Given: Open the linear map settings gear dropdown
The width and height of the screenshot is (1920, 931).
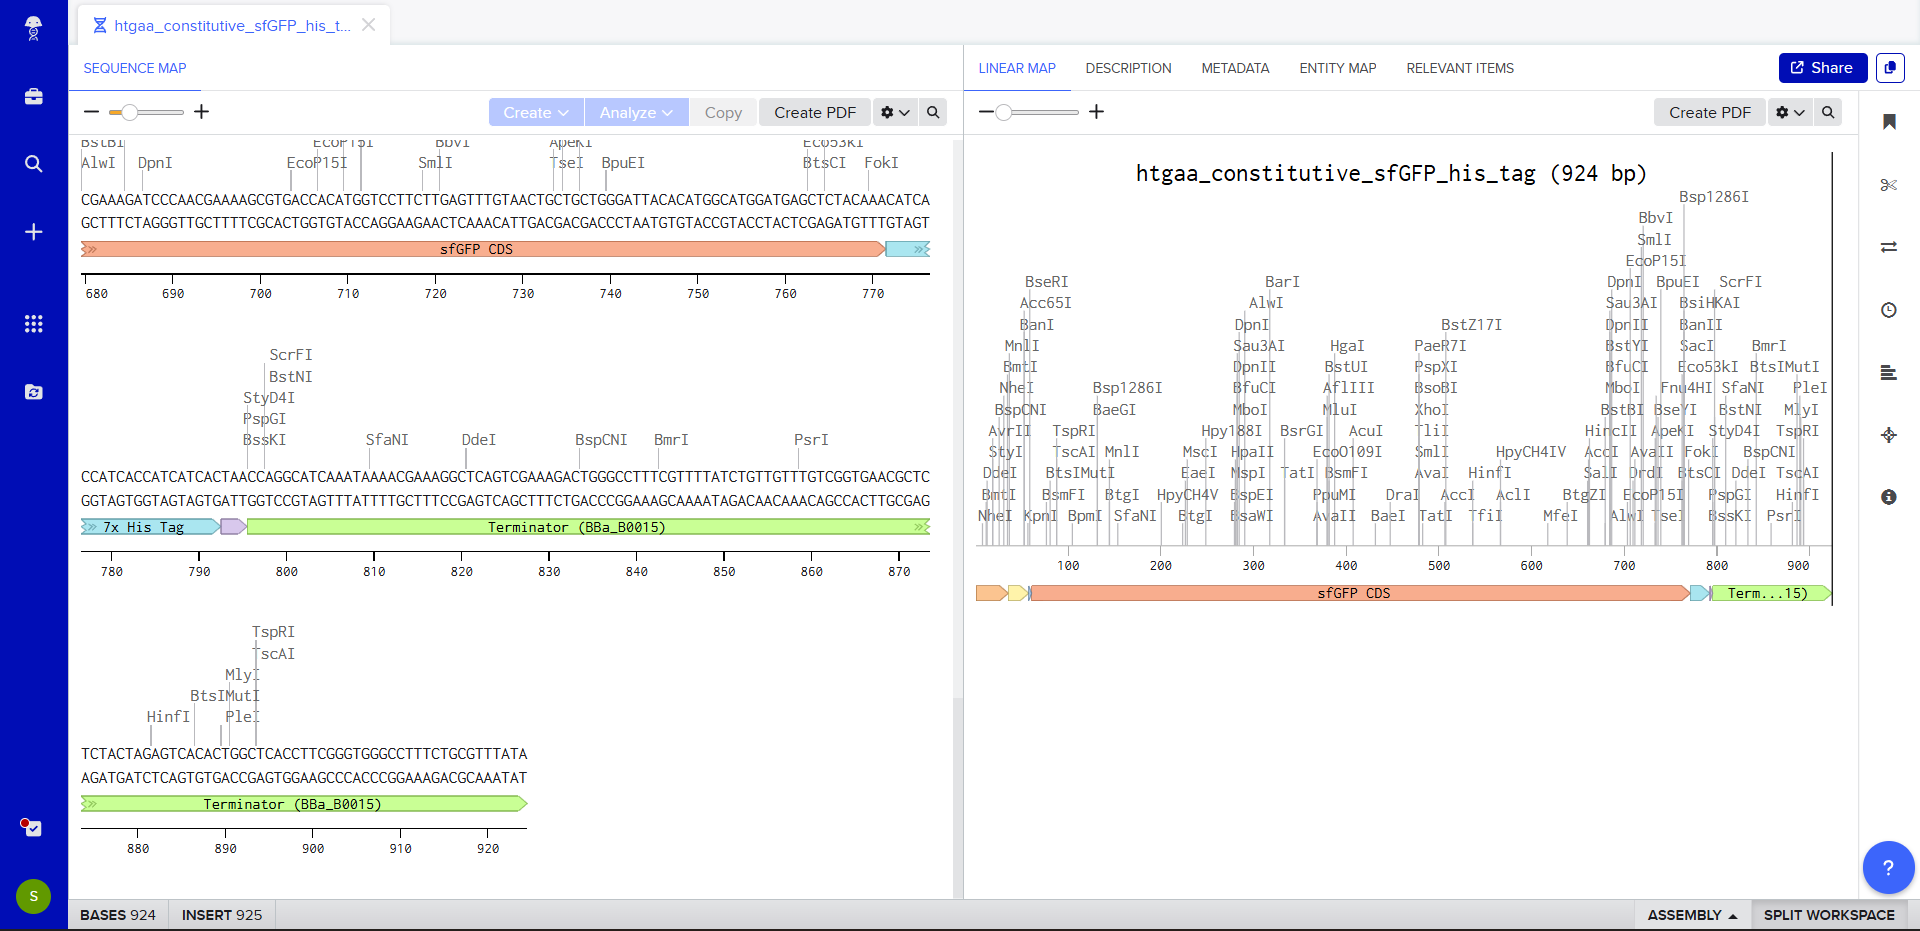Looking at the screenshot, I should tap(1789, 112).
